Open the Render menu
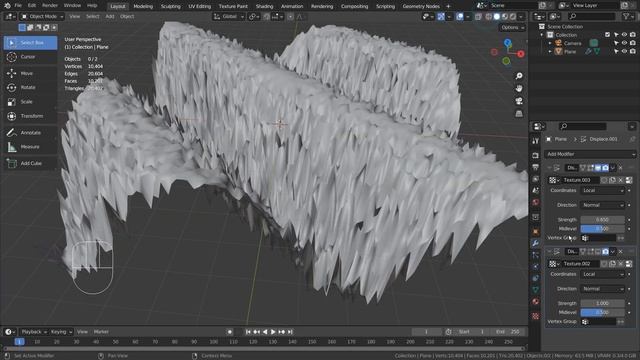This screenshot has height=360, width=640. click(50, 6)
